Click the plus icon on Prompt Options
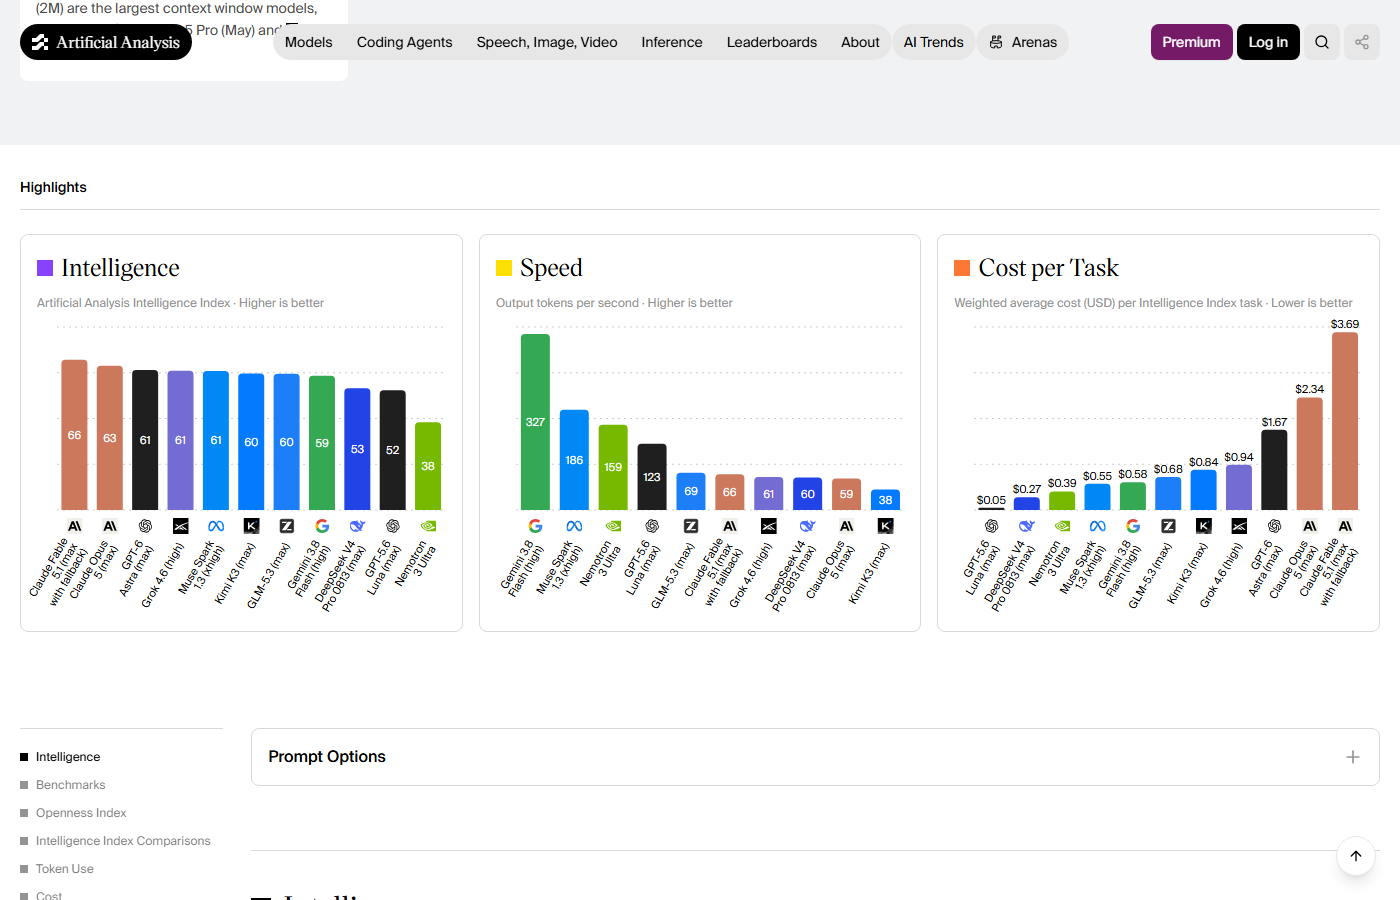The height and width of the screenshot is (900, 1400). (x=1353, y=757)
